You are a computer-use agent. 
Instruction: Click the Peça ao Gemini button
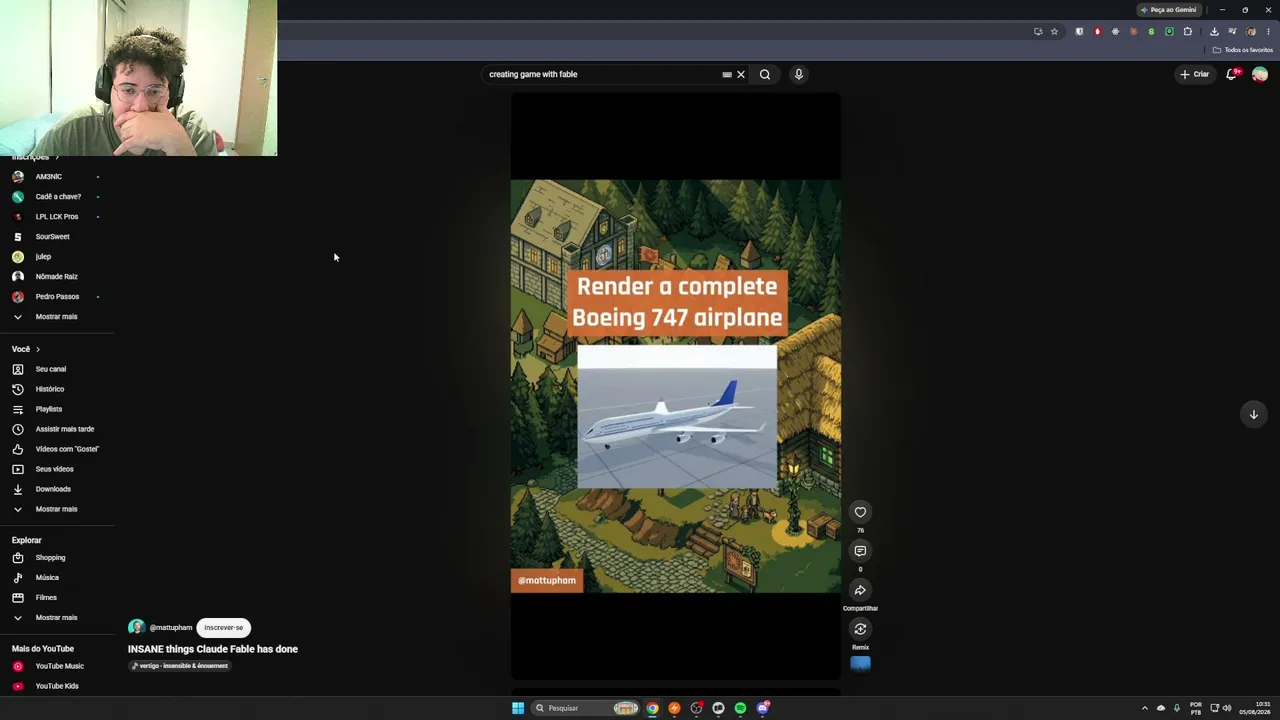[x=1169, y=10]
